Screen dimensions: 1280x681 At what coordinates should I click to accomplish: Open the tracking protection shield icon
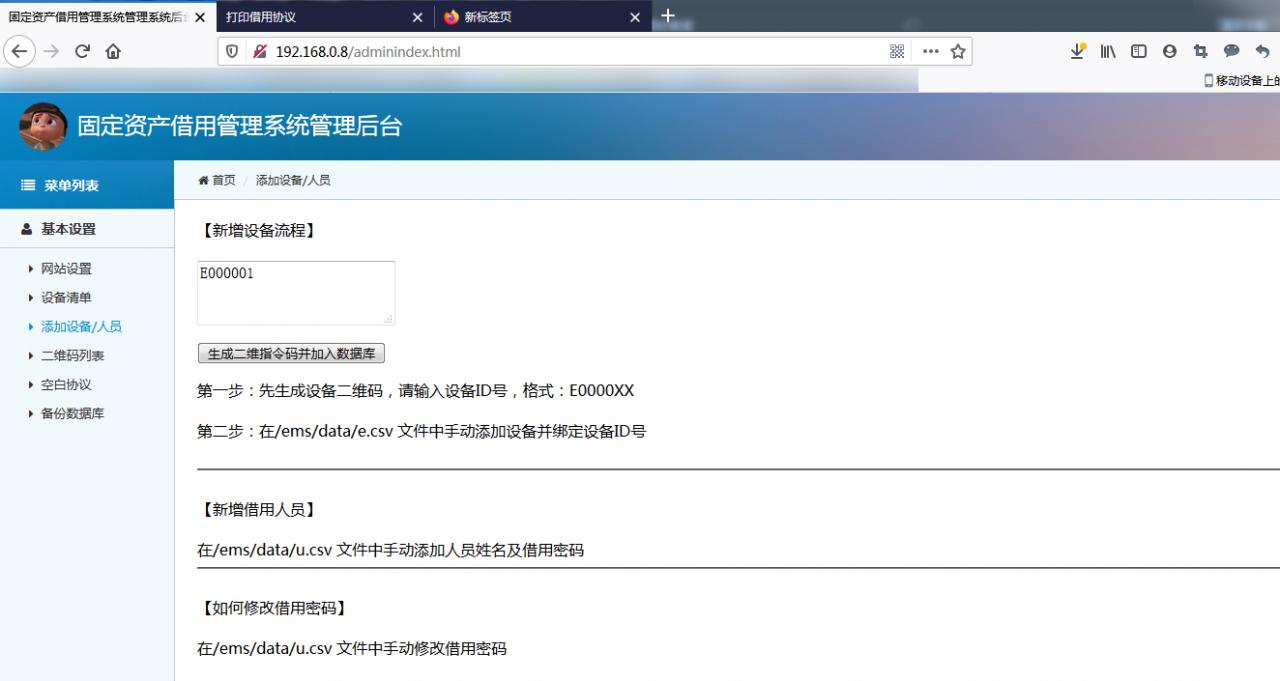tap(233, 51)
